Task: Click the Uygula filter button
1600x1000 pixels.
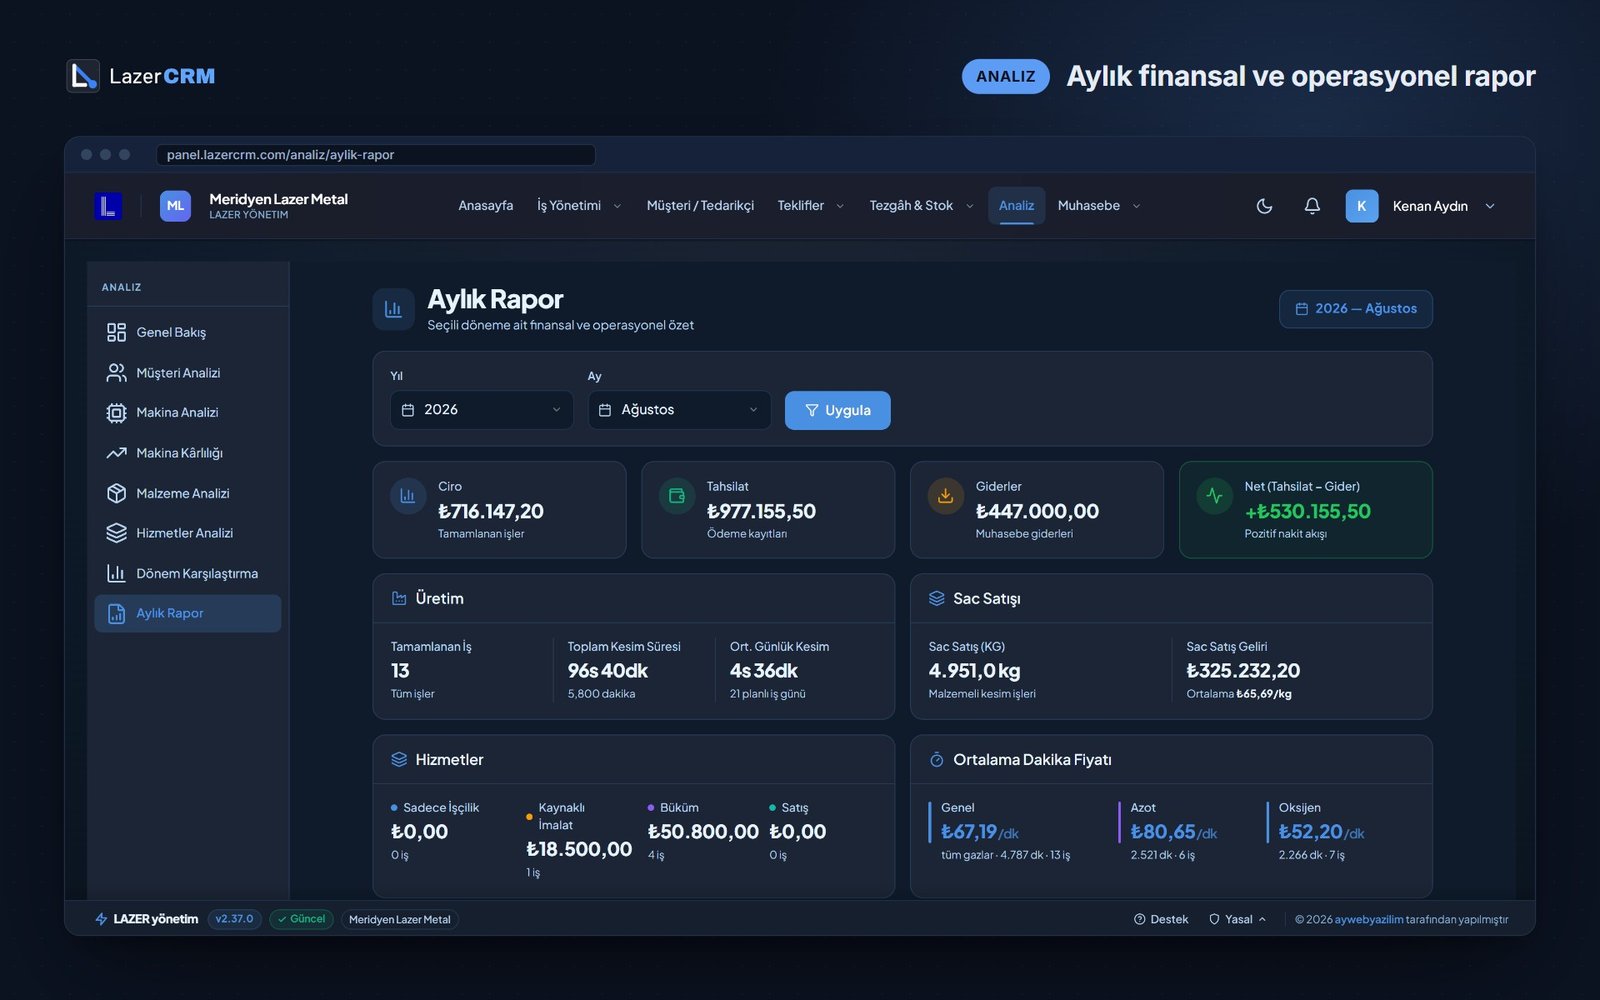Action: pos(837,410)
